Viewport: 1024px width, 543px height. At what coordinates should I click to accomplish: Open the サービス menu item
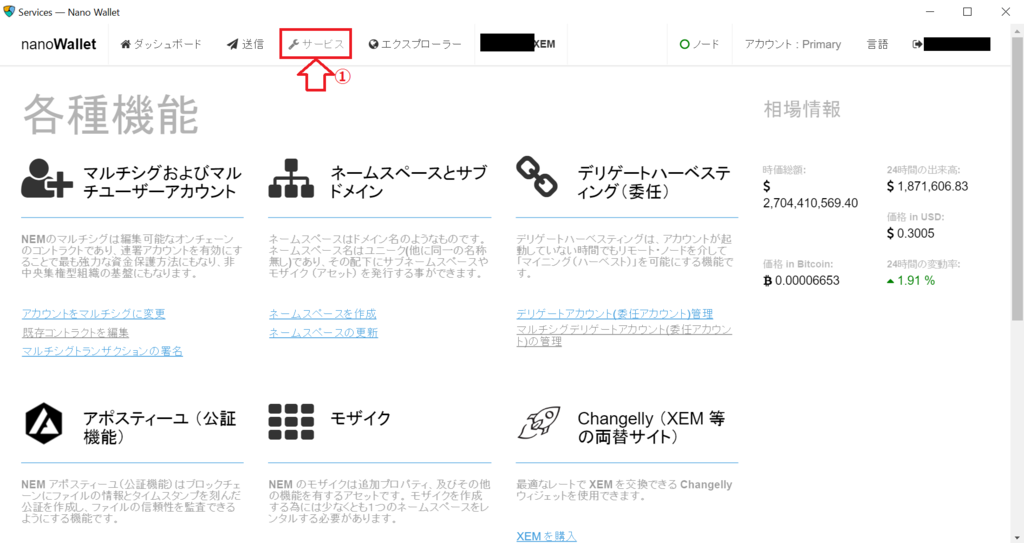tap(316, 44)
